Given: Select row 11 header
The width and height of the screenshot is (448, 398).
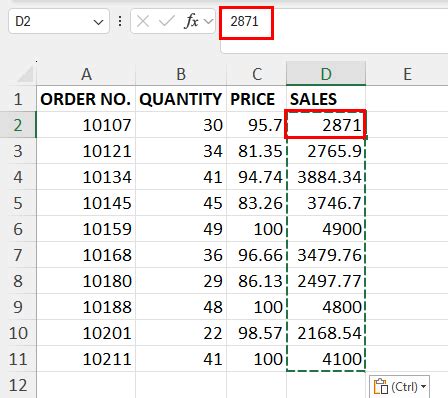Looking at the screenshot, I should point(18,359).
